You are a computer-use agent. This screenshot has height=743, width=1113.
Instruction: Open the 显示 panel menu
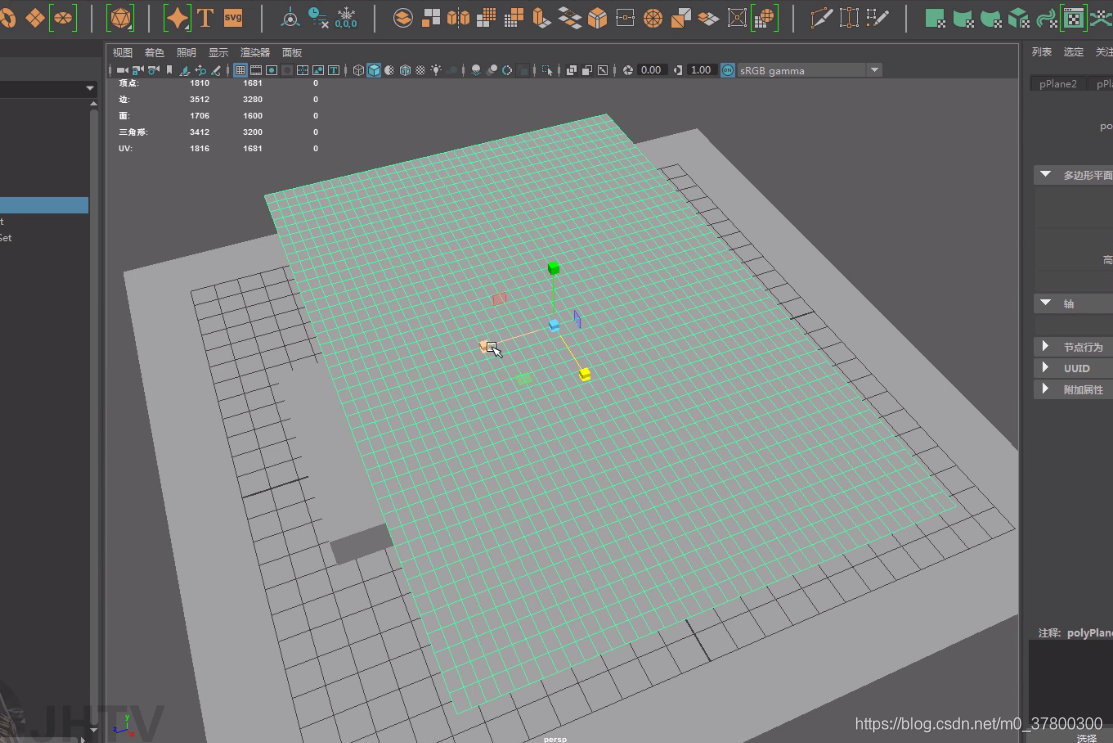point(218,53)
